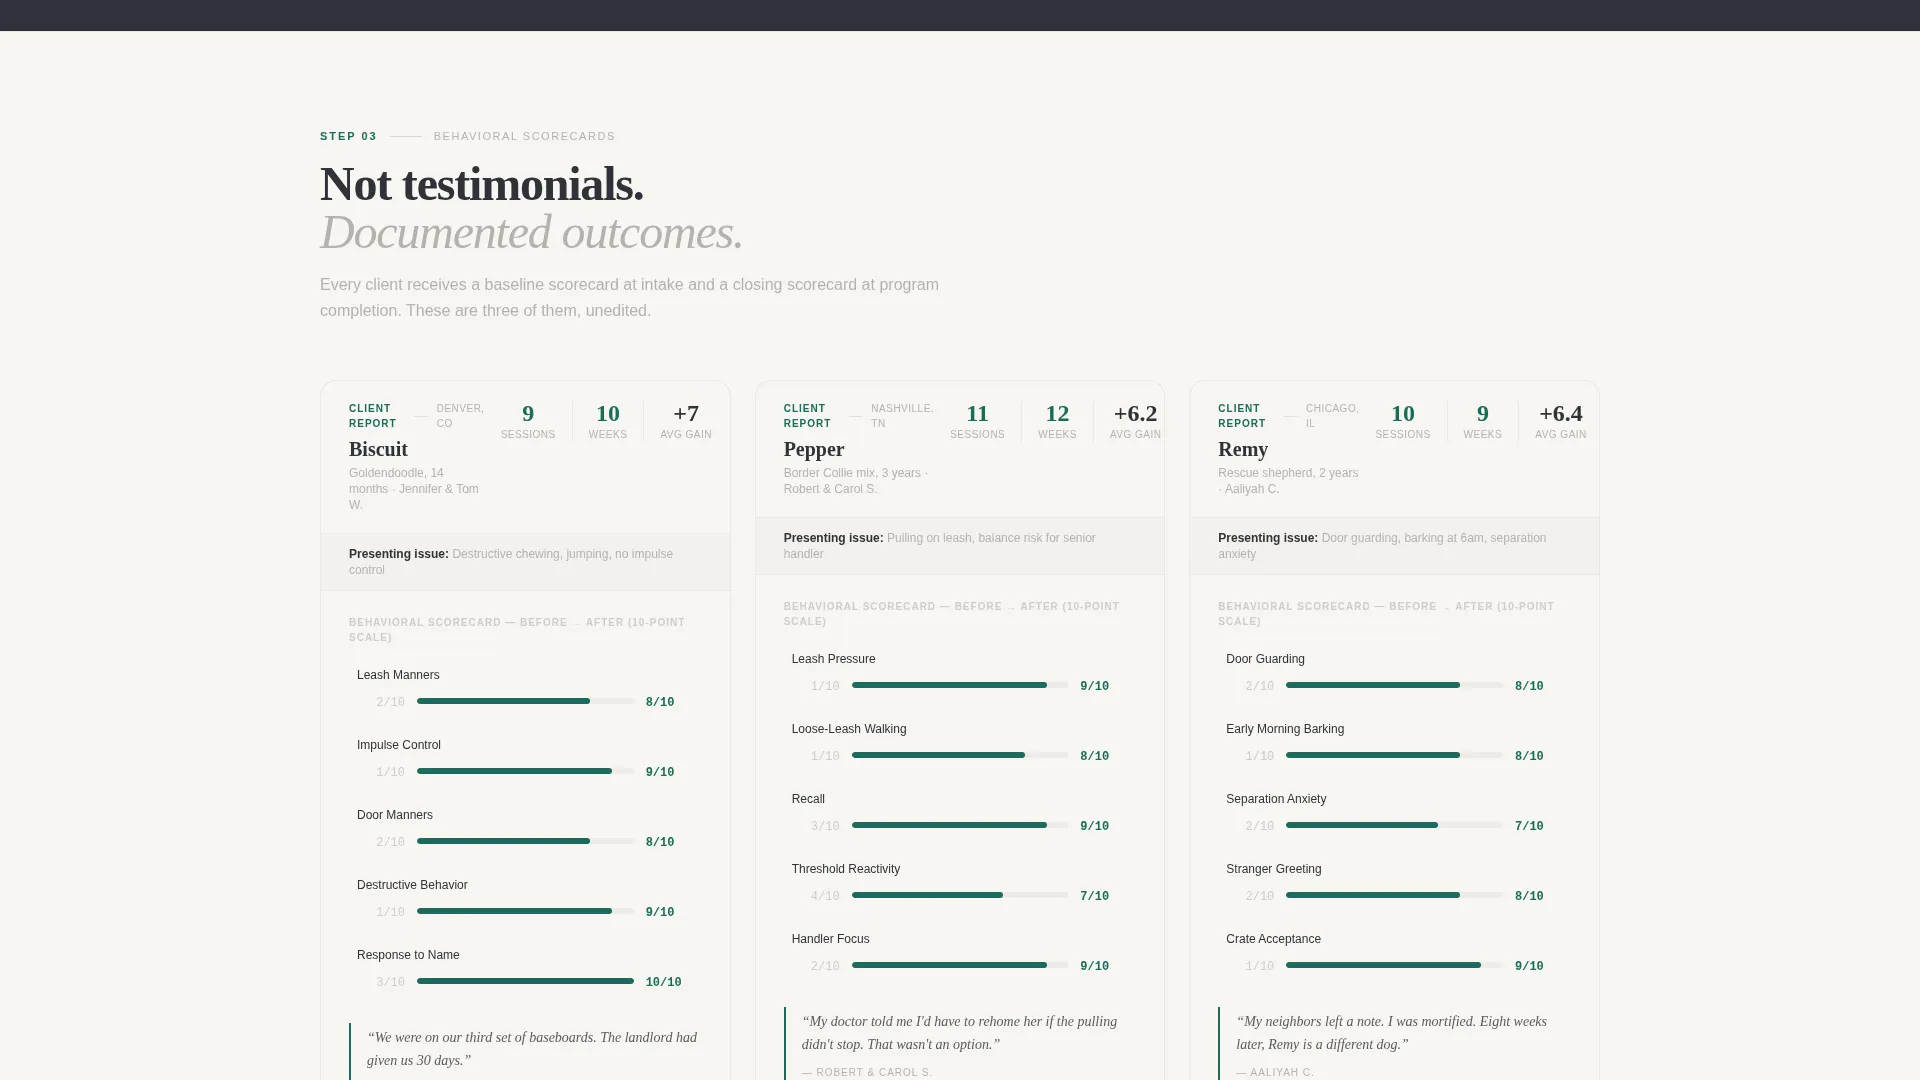Click the 'Documented outcomes.' italic heading
The image size is (1920, 1080).
coord(531,232)
